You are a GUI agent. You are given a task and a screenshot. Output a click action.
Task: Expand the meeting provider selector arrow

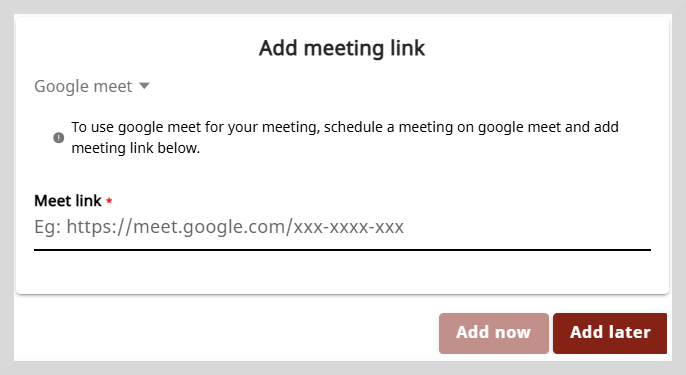[x=144, y=86]
